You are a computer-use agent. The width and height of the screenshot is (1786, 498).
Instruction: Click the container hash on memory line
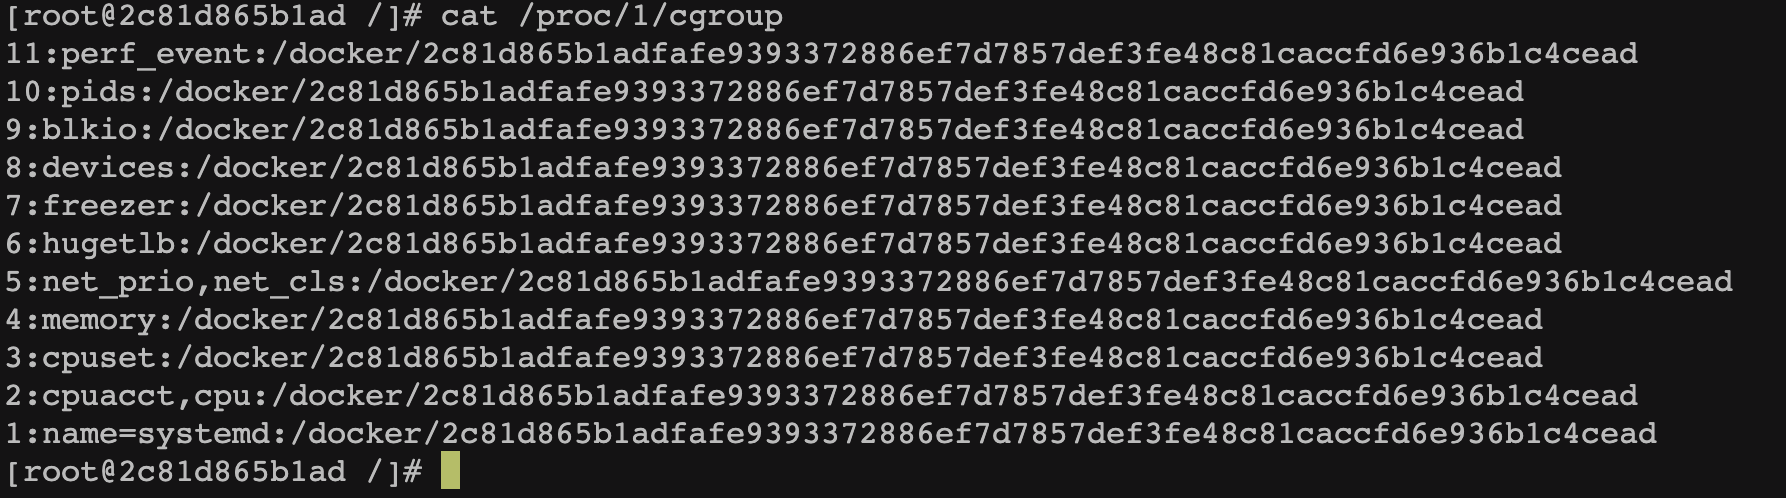[x=935, y=320]
